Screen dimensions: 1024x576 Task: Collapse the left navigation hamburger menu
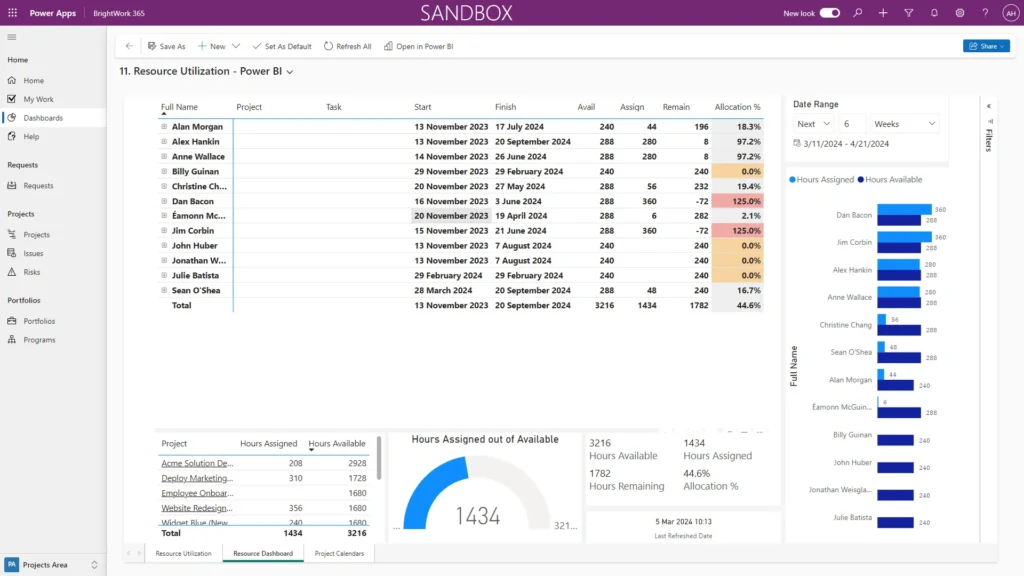[12, 37]
